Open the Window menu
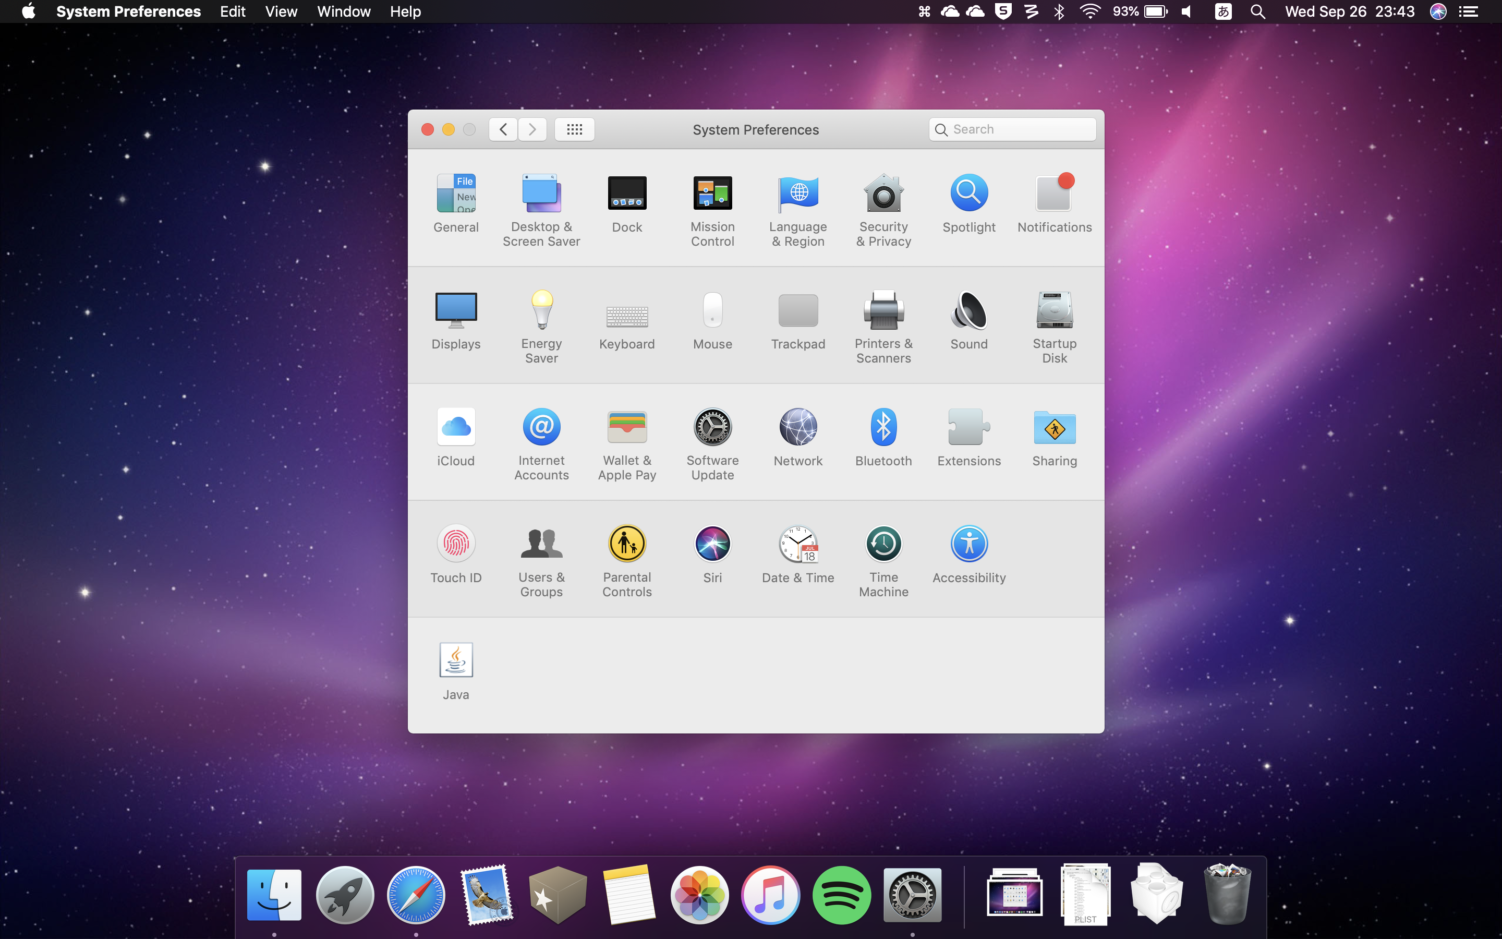 [x=344, y=11]
